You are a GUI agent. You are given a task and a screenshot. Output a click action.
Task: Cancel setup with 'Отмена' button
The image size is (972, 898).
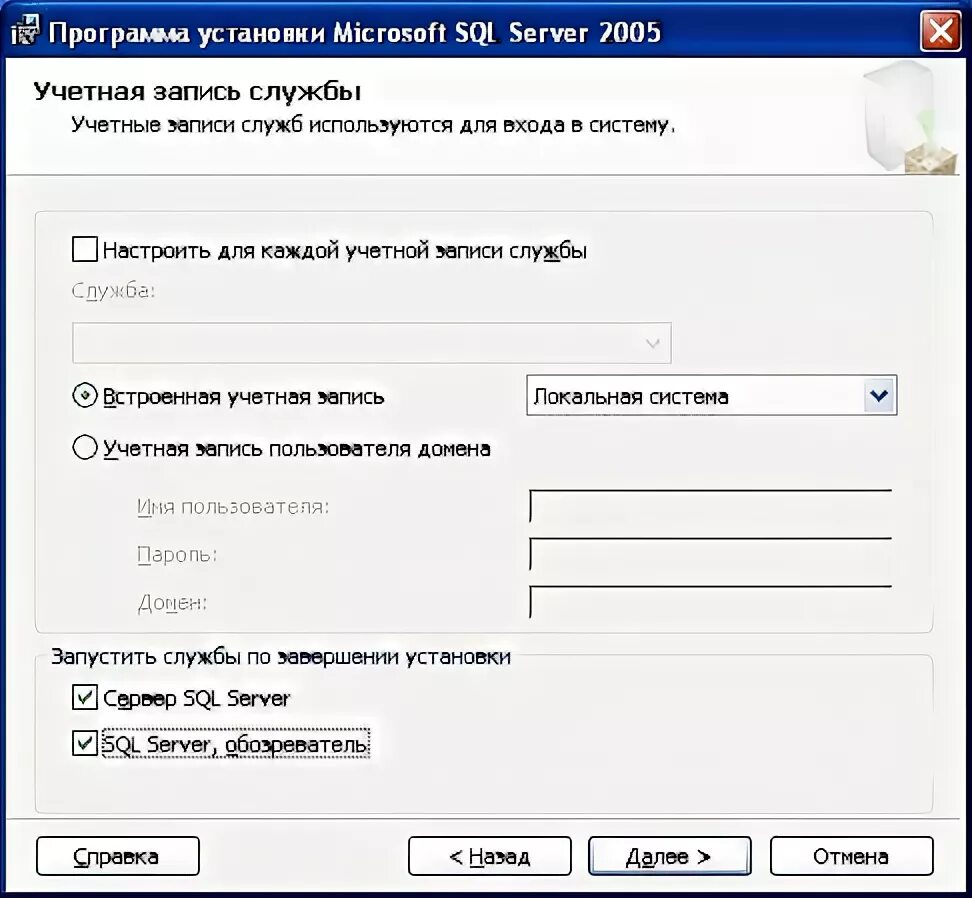coord(851,856)
